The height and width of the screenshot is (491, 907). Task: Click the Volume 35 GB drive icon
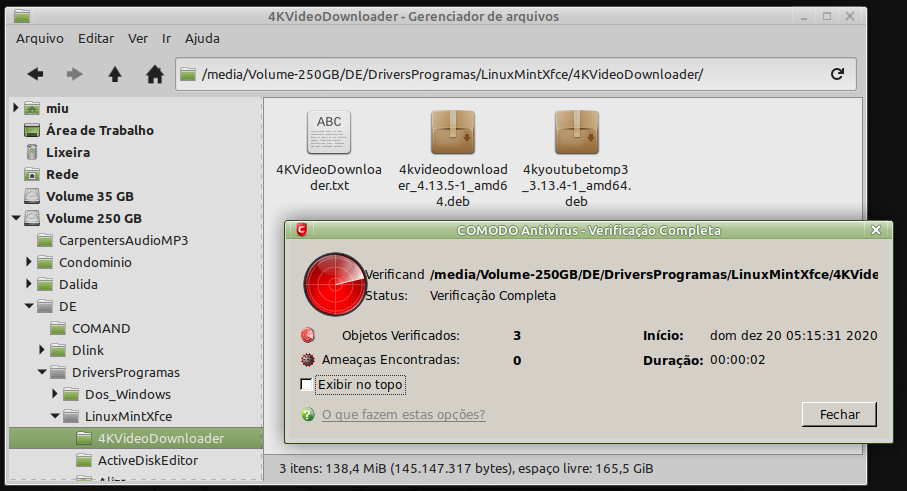(x=32, y=196)
